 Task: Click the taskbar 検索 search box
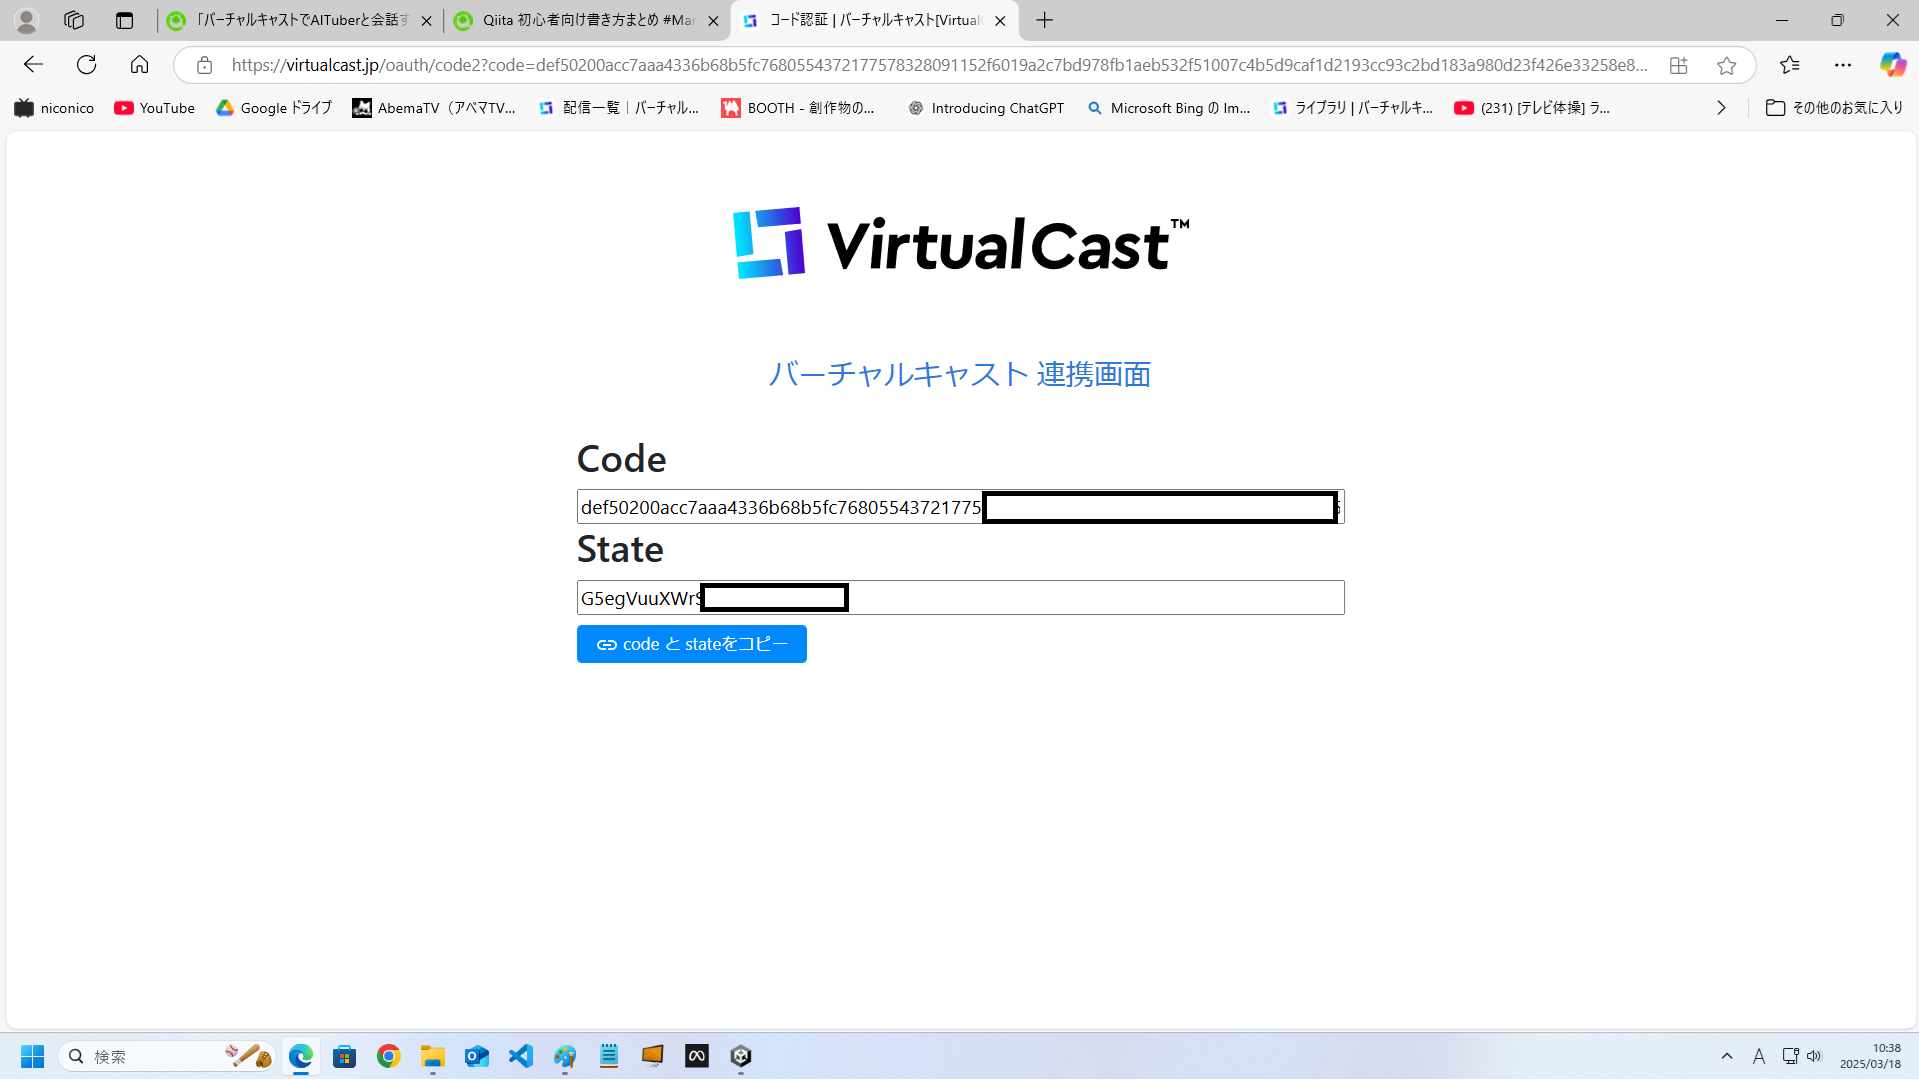167,1056
